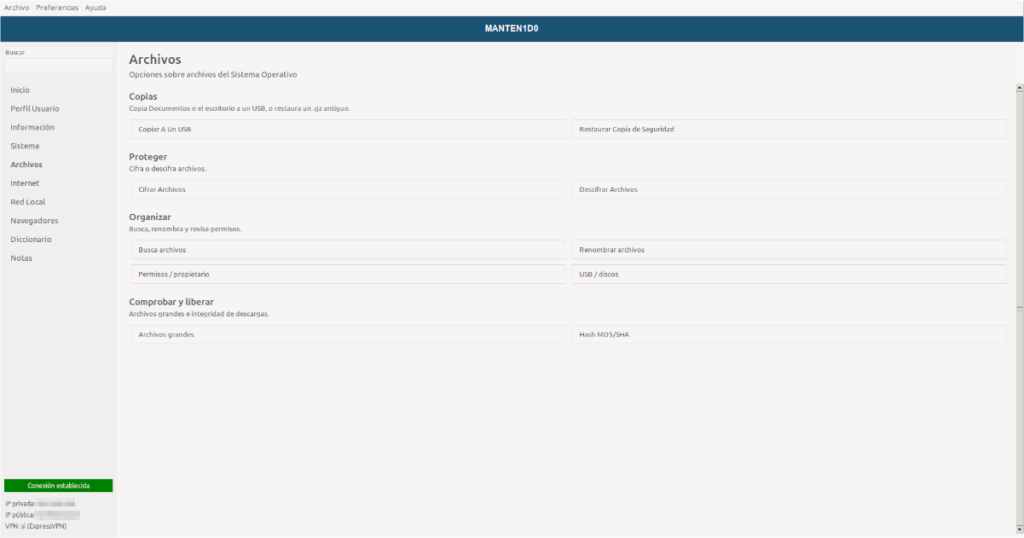Click the Proteger section heading
This screenshot has height=538, width=1024.
[148, 157]
